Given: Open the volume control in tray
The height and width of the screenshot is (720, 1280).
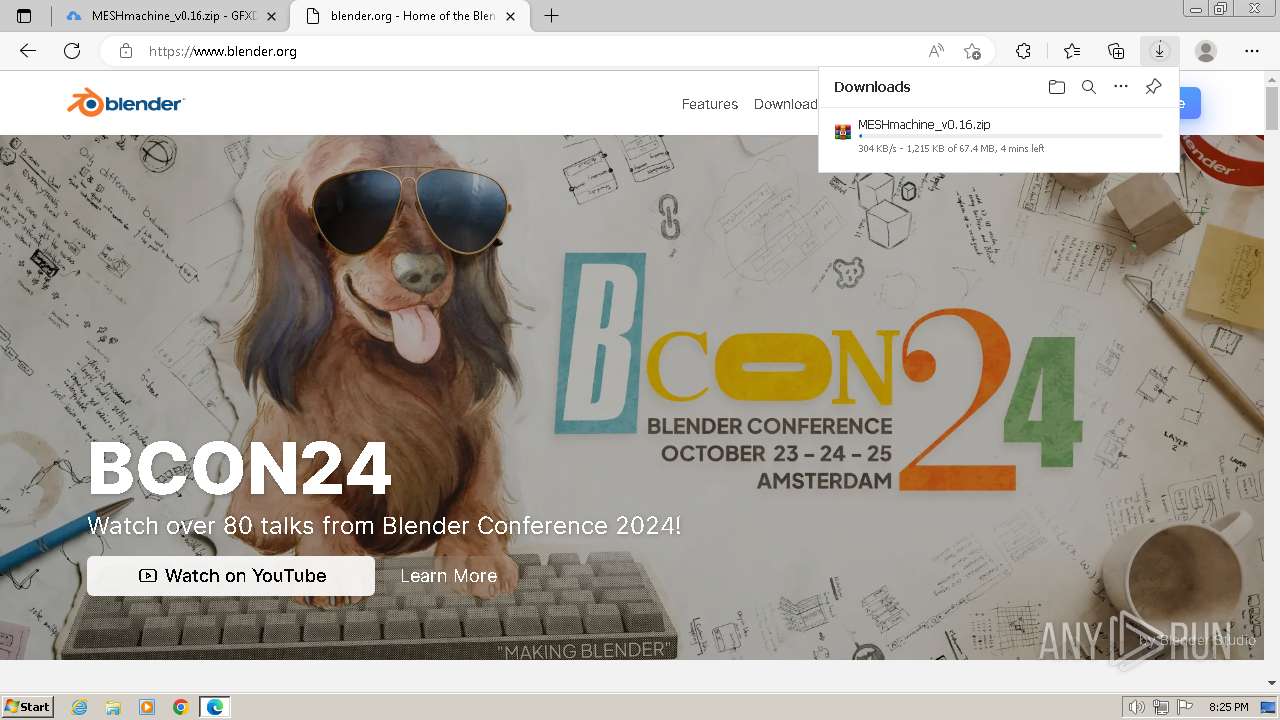Looking at the screenshot, I should (1137, 707).
